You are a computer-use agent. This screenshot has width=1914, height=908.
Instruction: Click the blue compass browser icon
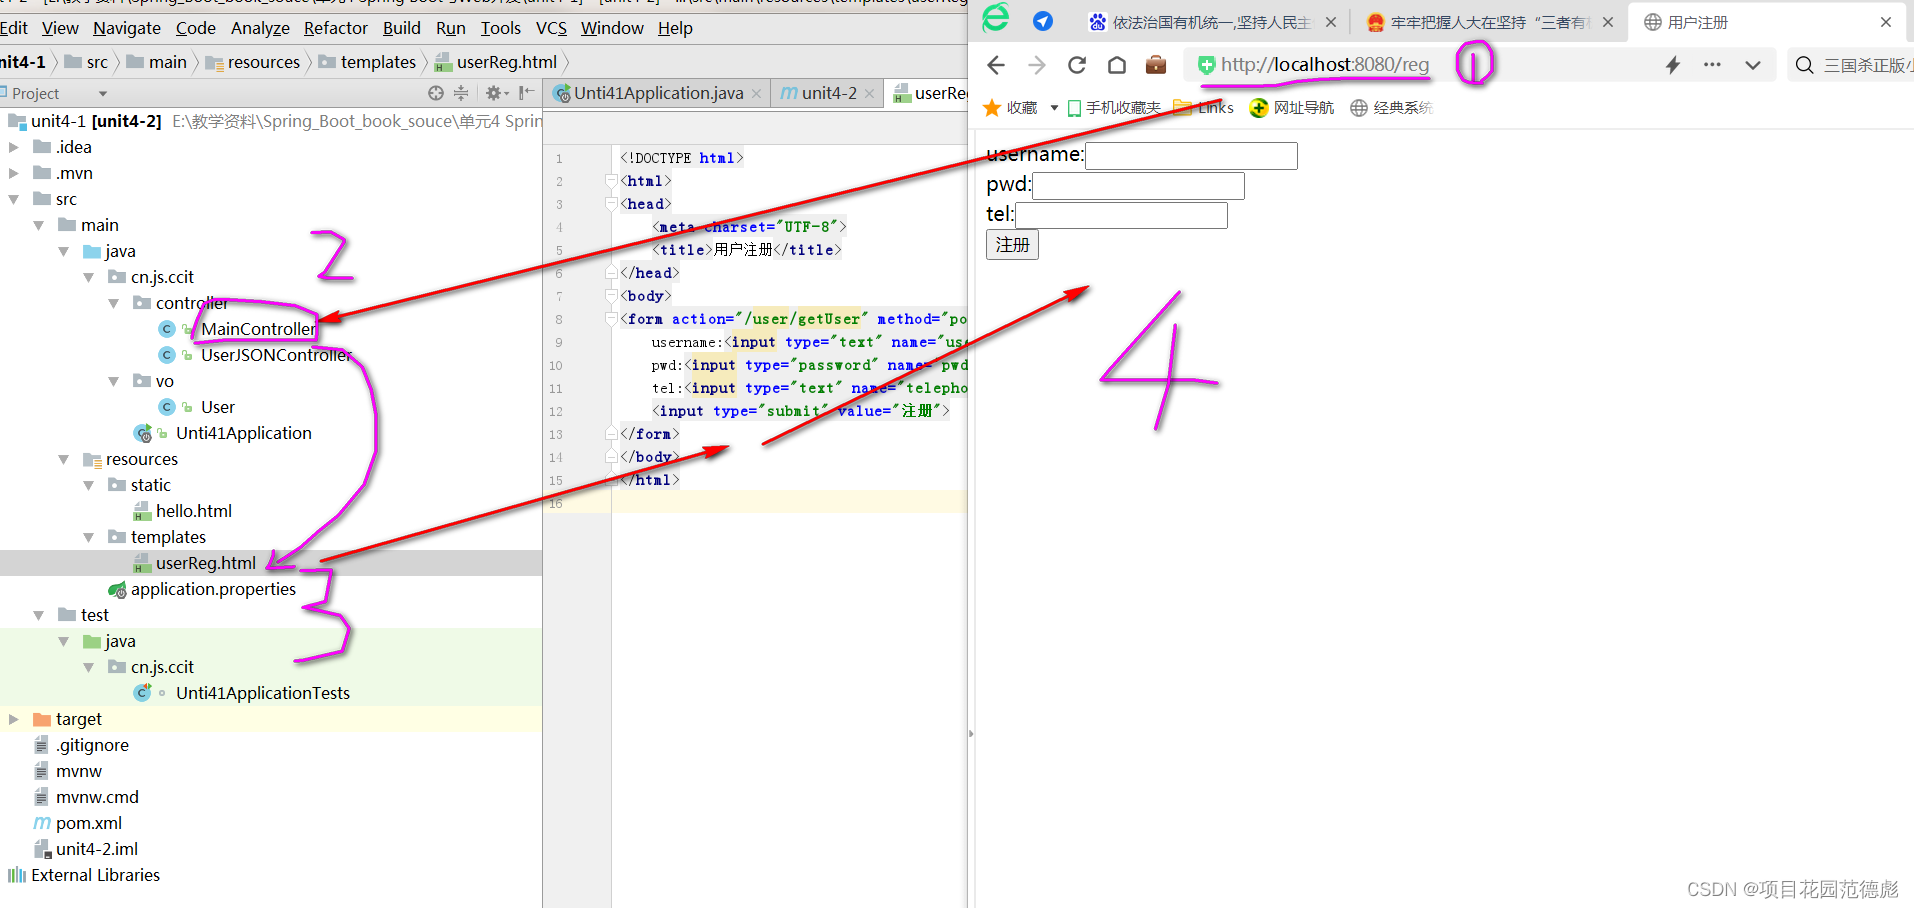coord(1043,21)
